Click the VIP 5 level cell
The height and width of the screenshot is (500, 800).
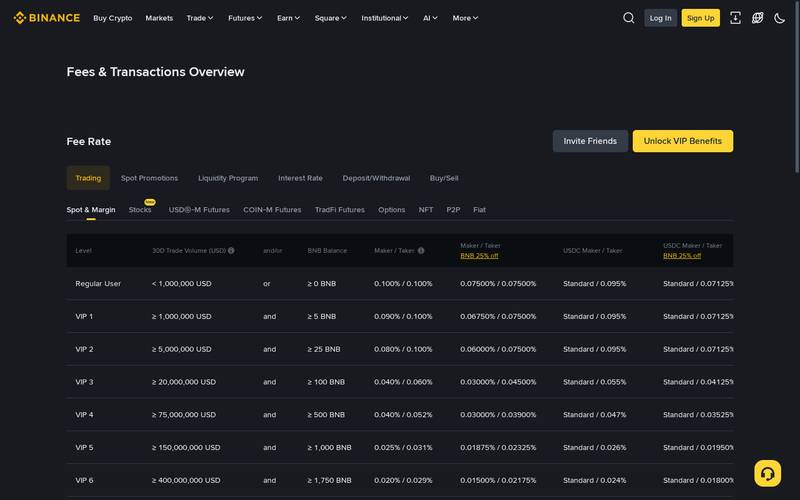tap(84, 447)
